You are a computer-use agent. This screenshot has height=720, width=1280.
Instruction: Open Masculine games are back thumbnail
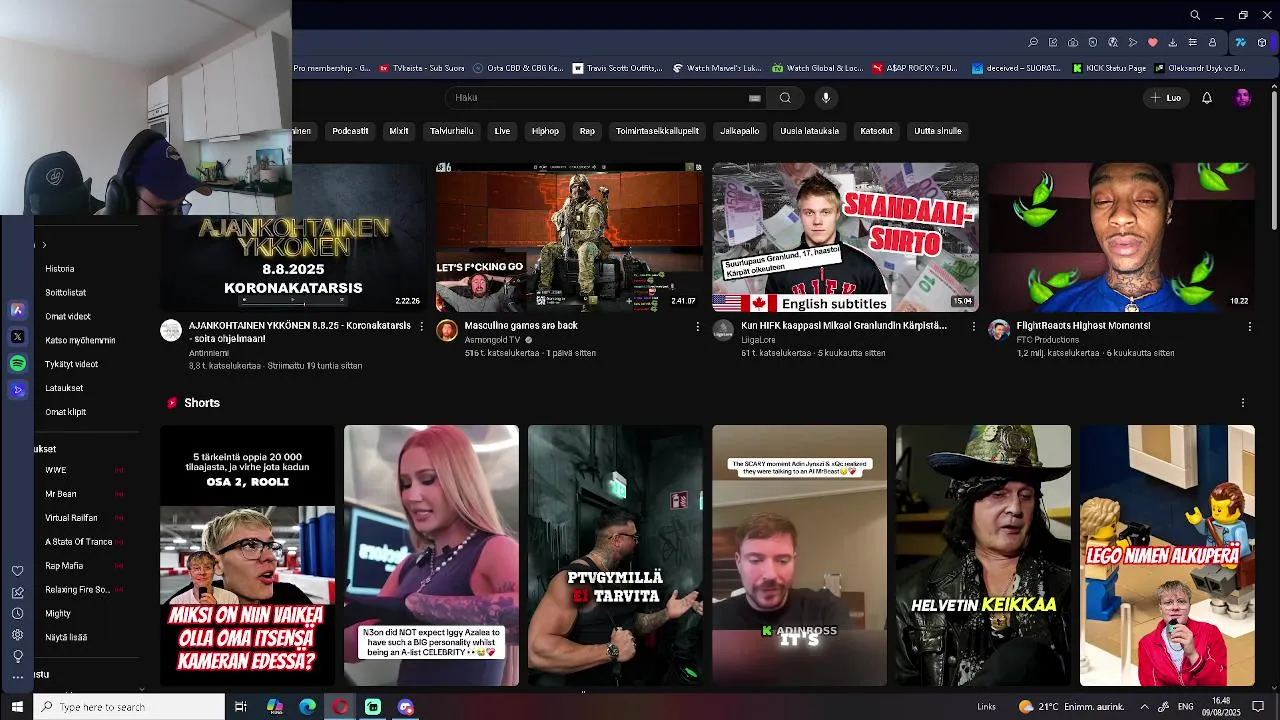tap(569, 237)
